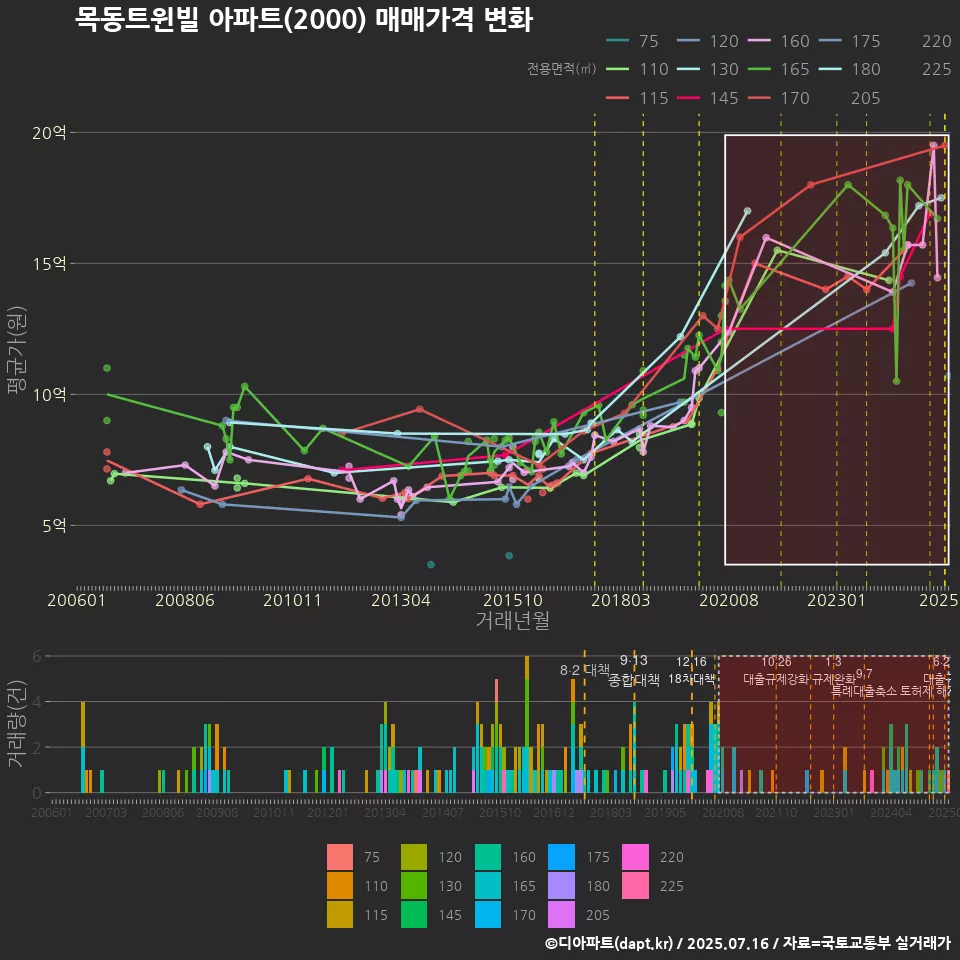Click the 6 tick on the volume y-axis

(37, 656)
